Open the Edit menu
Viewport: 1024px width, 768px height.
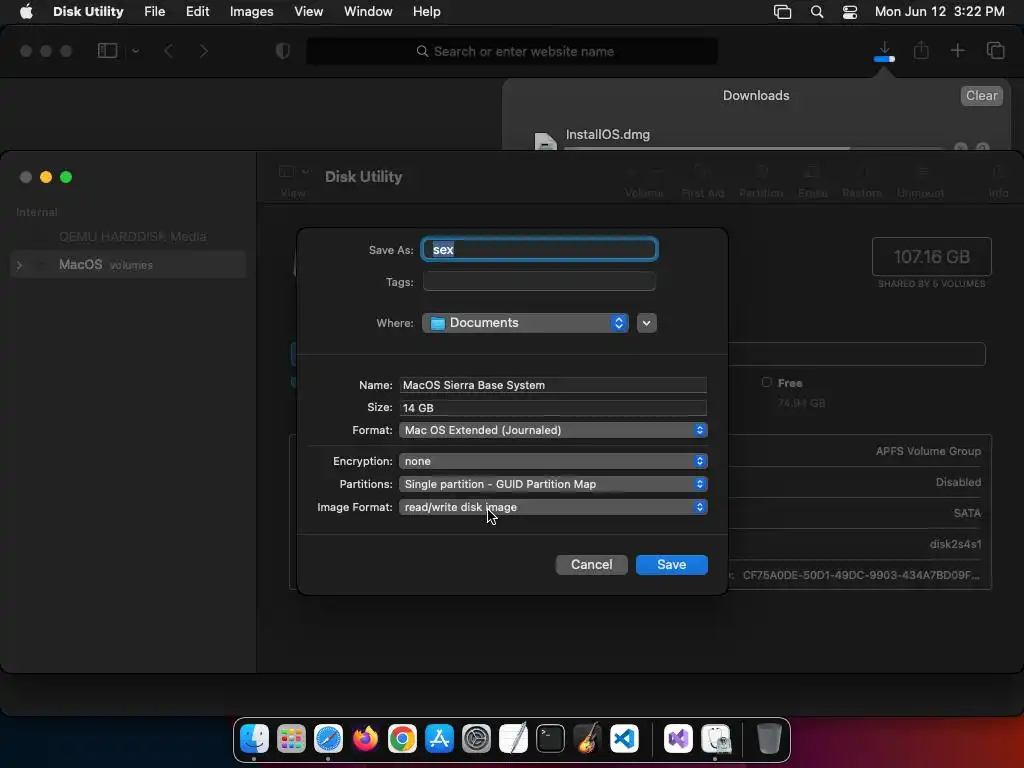click(197, 11)
